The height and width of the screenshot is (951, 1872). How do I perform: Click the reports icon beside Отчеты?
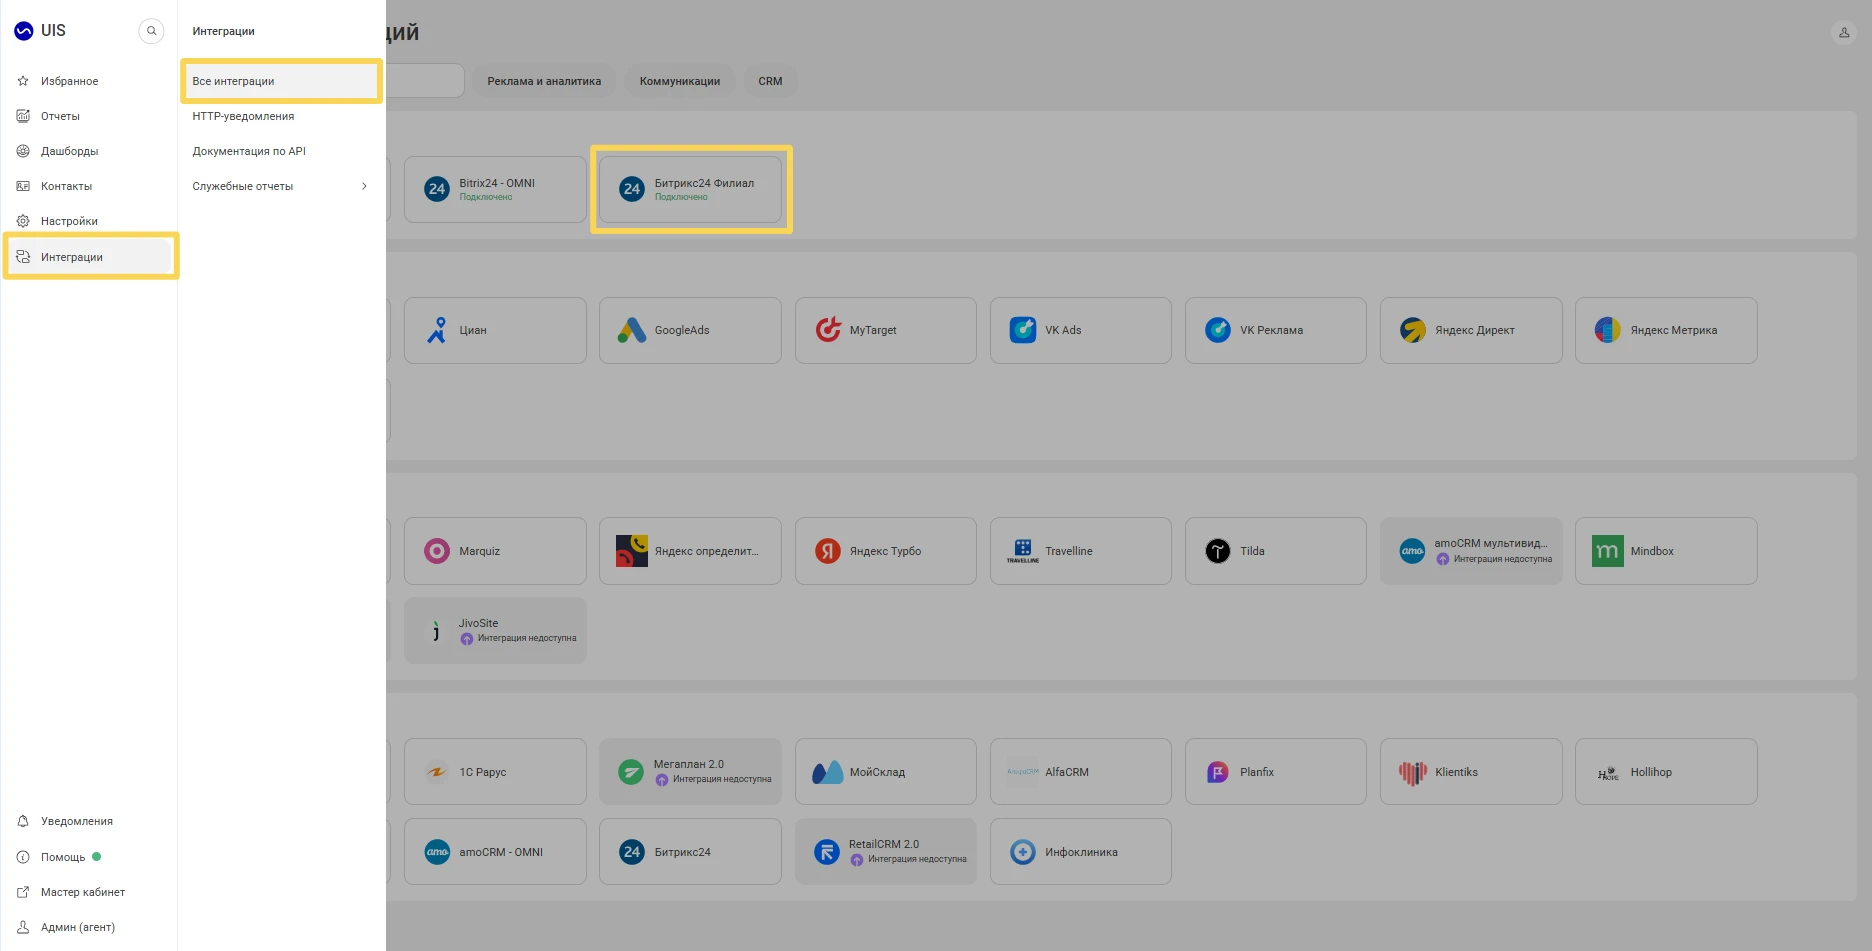click(23, 116)
